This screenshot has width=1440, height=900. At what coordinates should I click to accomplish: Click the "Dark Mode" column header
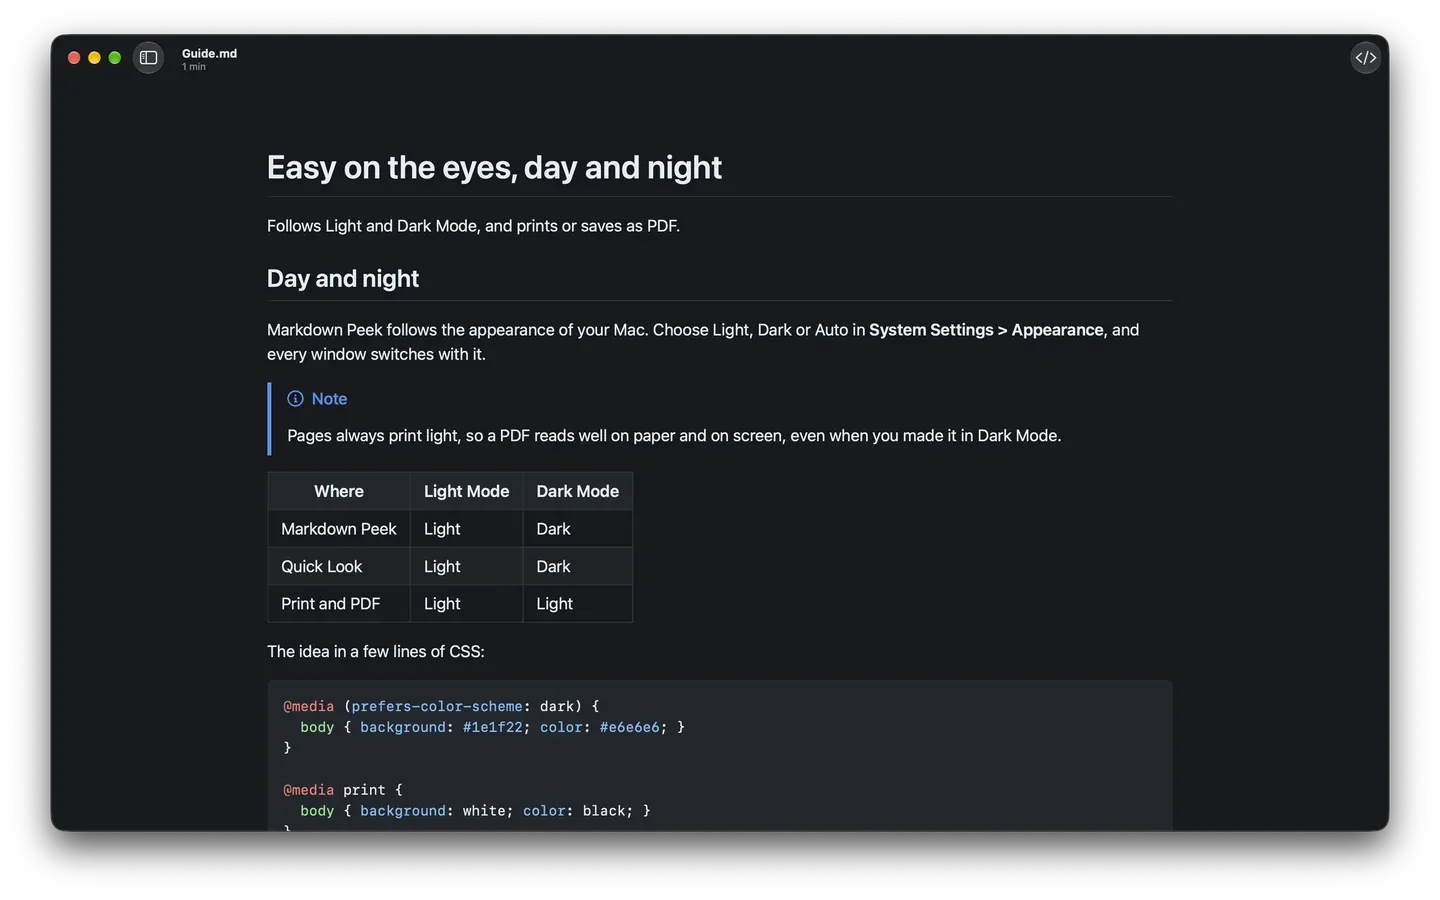point(577,491)
